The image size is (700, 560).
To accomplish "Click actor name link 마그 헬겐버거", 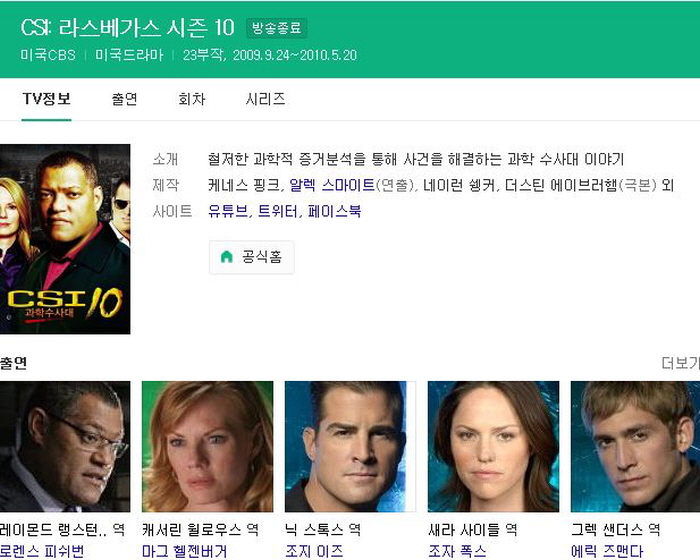I will (x=184, y=551).
